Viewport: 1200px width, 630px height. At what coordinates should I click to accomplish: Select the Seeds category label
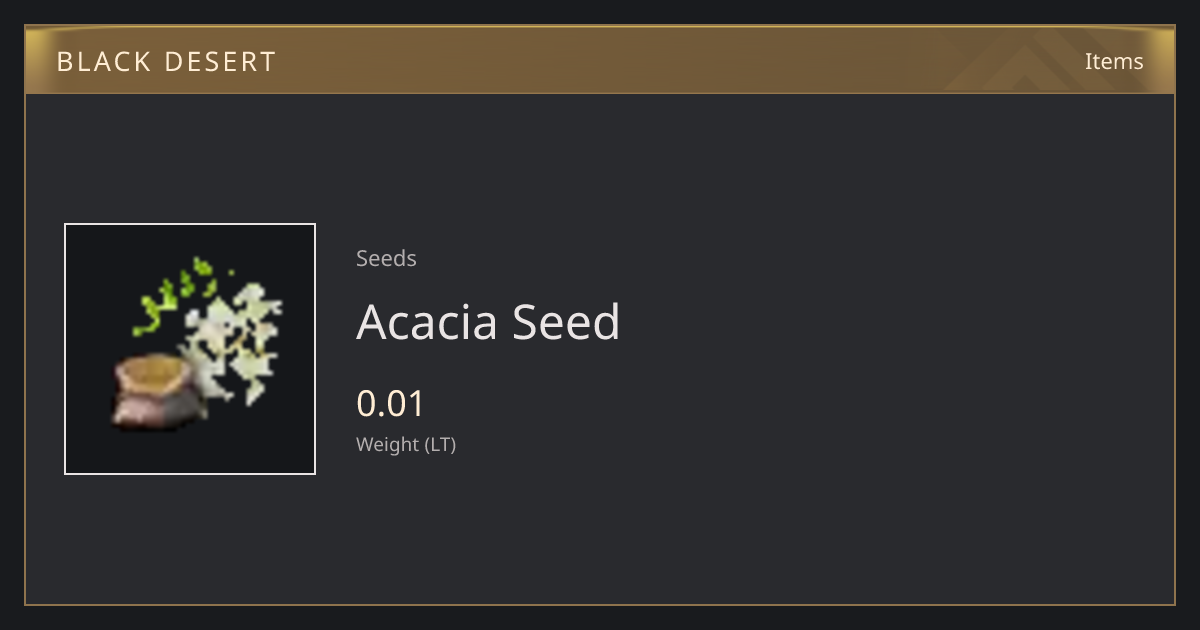pyautogui.click(x=386, y=258)
